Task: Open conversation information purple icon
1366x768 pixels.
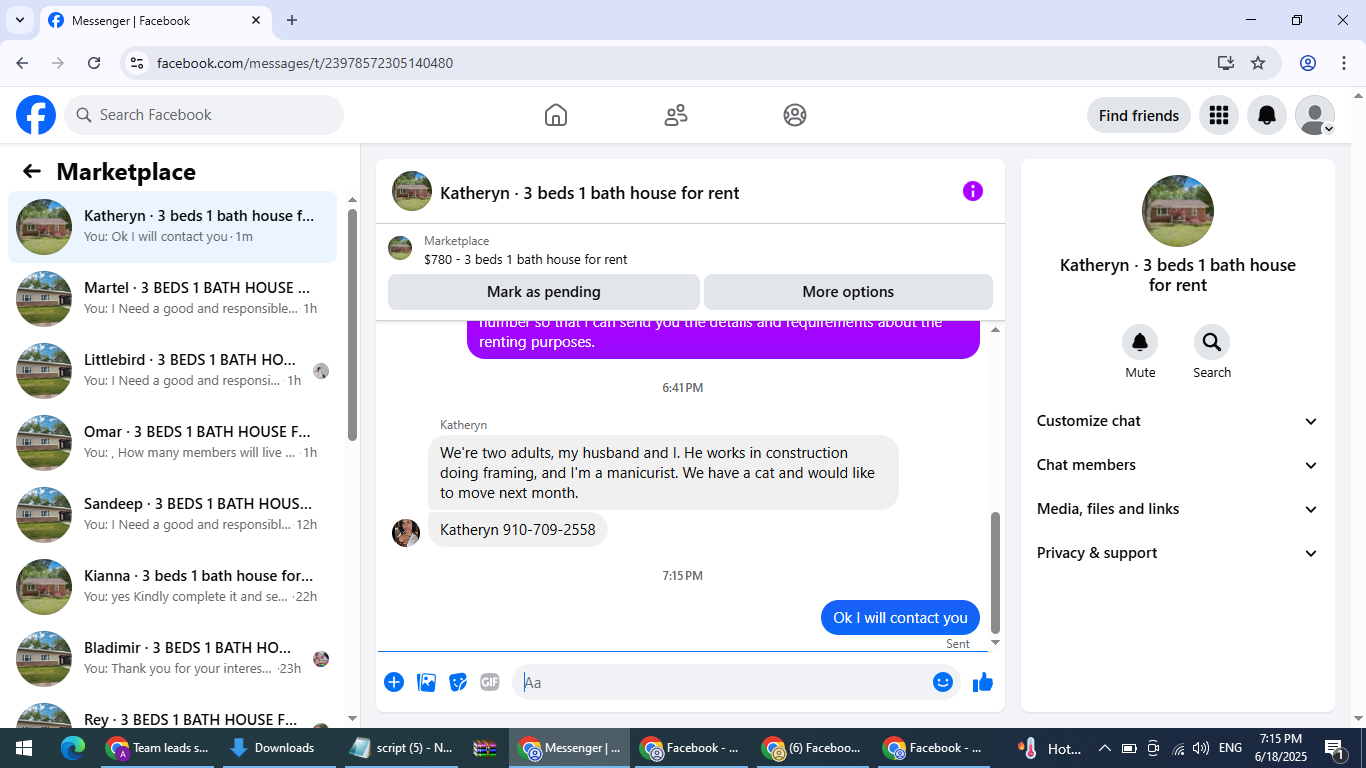Action: coord(973,191)
